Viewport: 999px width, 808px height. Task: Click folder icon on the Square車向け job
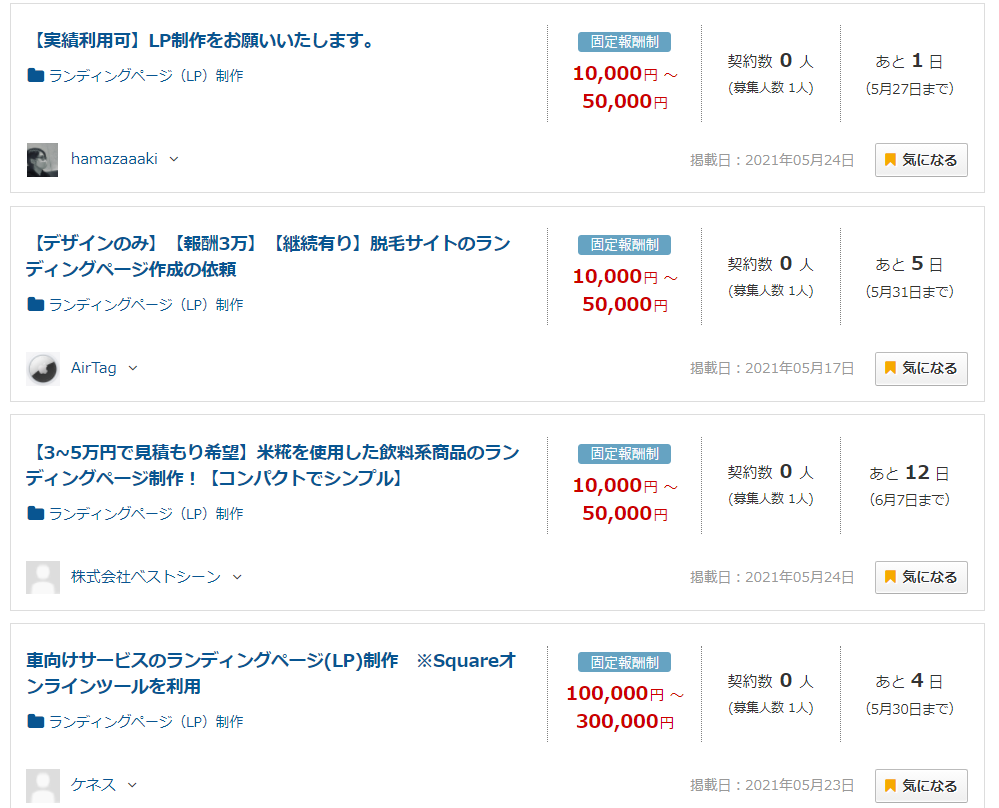pos(36,721)
